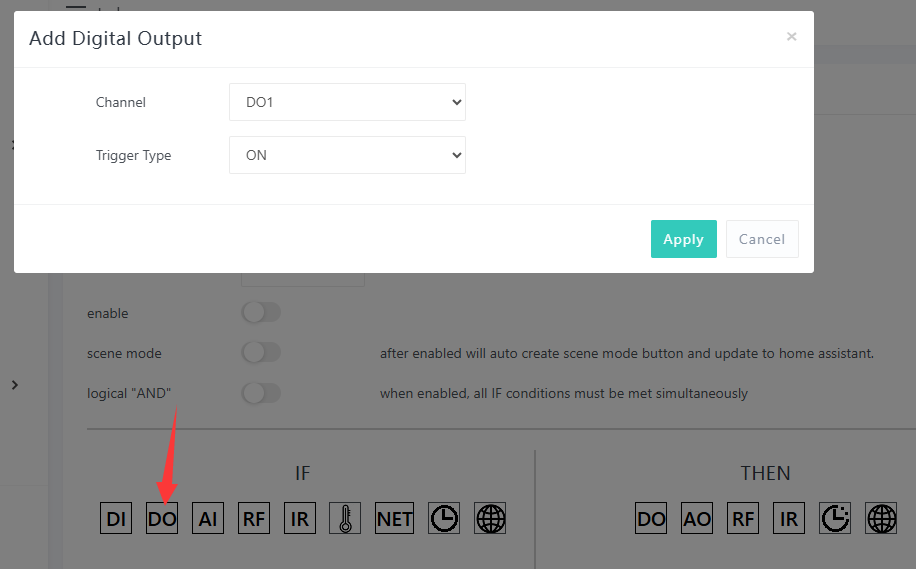Screen dimensions: 916x569
Task: Click the Cancel button
Action: coord(762,239)
